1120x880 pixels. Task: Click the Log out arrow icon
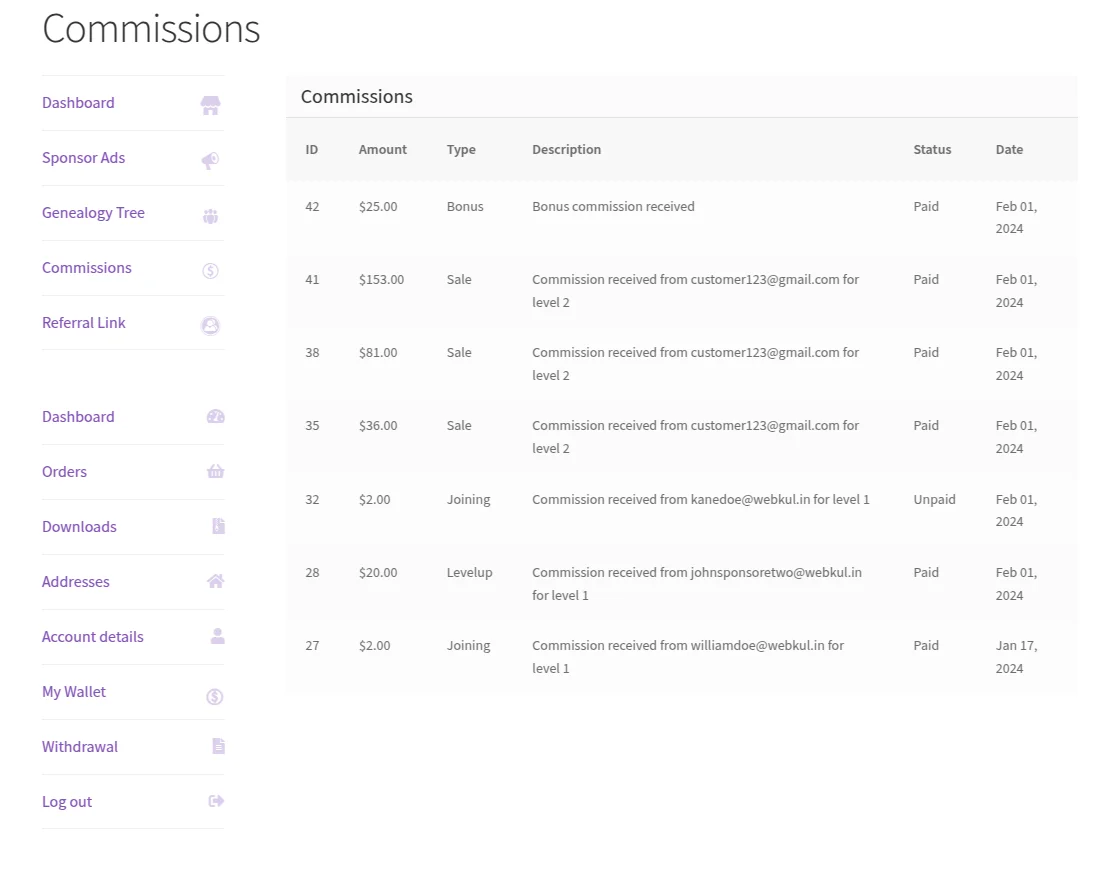tap(216, 801)
